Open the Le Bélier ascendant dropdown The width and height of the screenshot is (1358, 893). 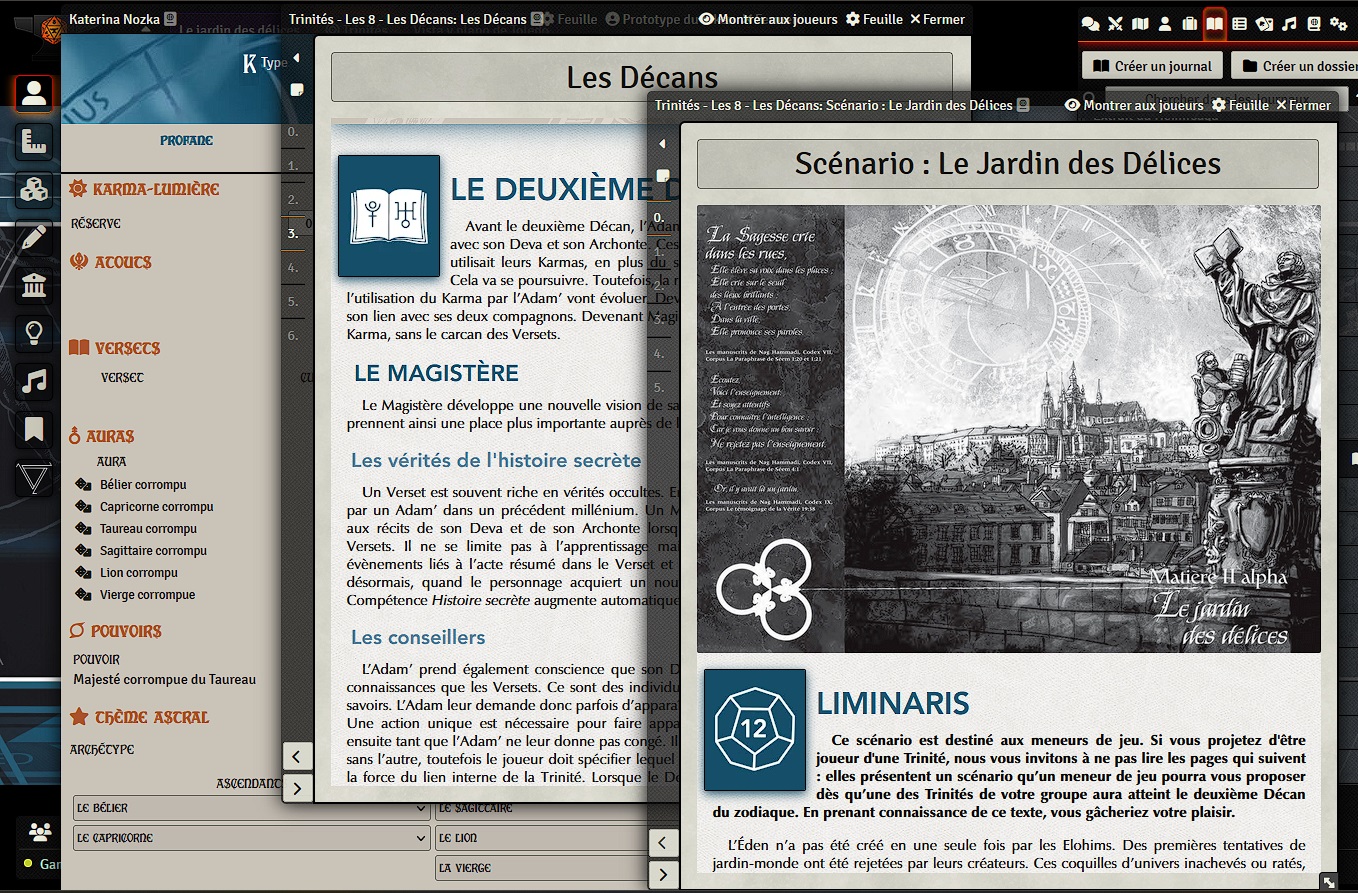coord(252,808)
